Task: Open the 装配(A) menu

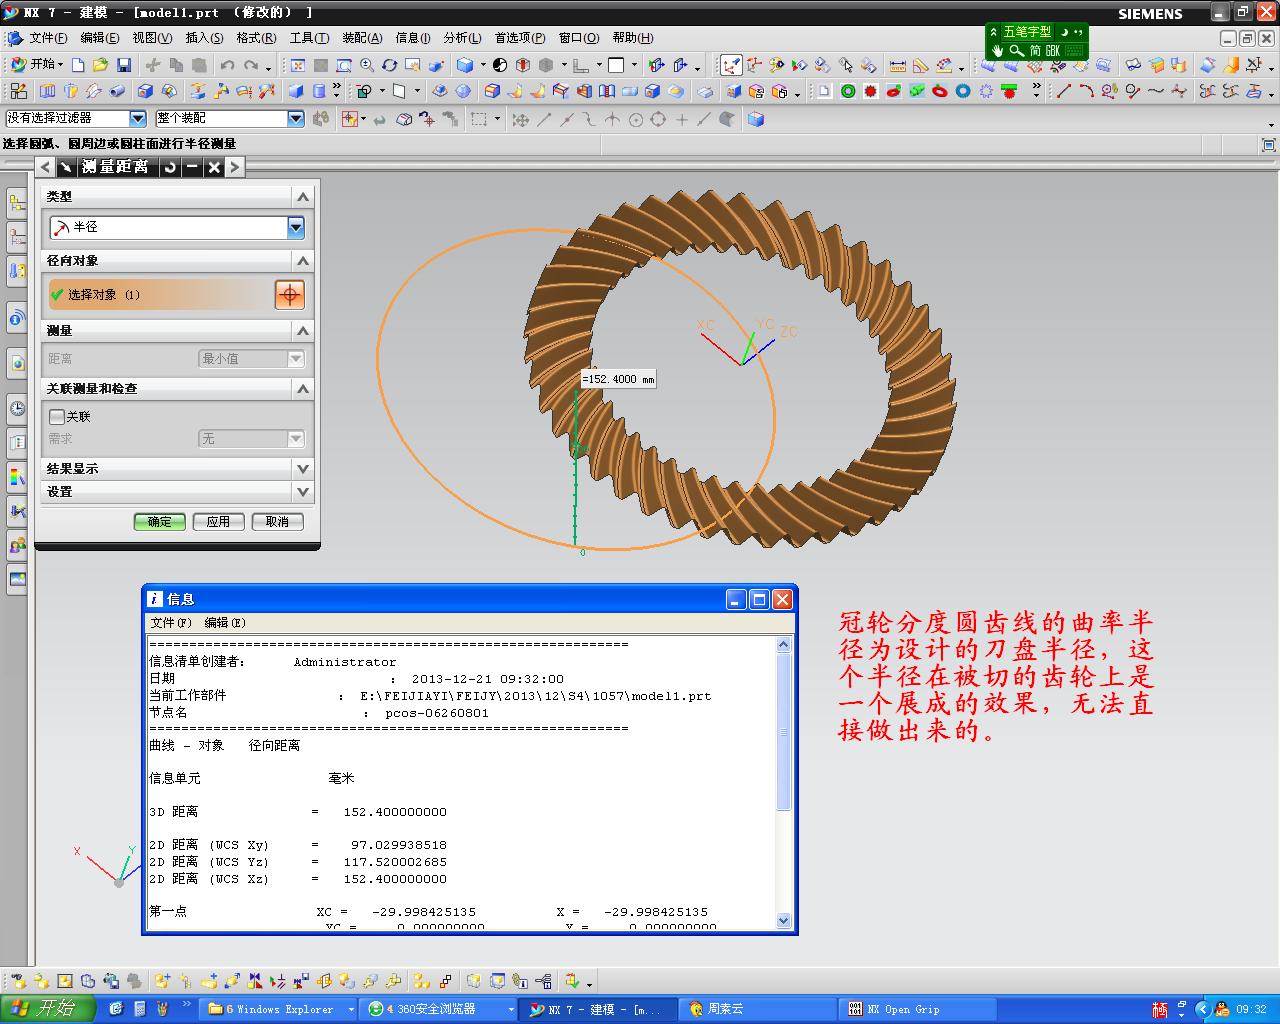Action: pyautogui.click(x=362, y=38)
